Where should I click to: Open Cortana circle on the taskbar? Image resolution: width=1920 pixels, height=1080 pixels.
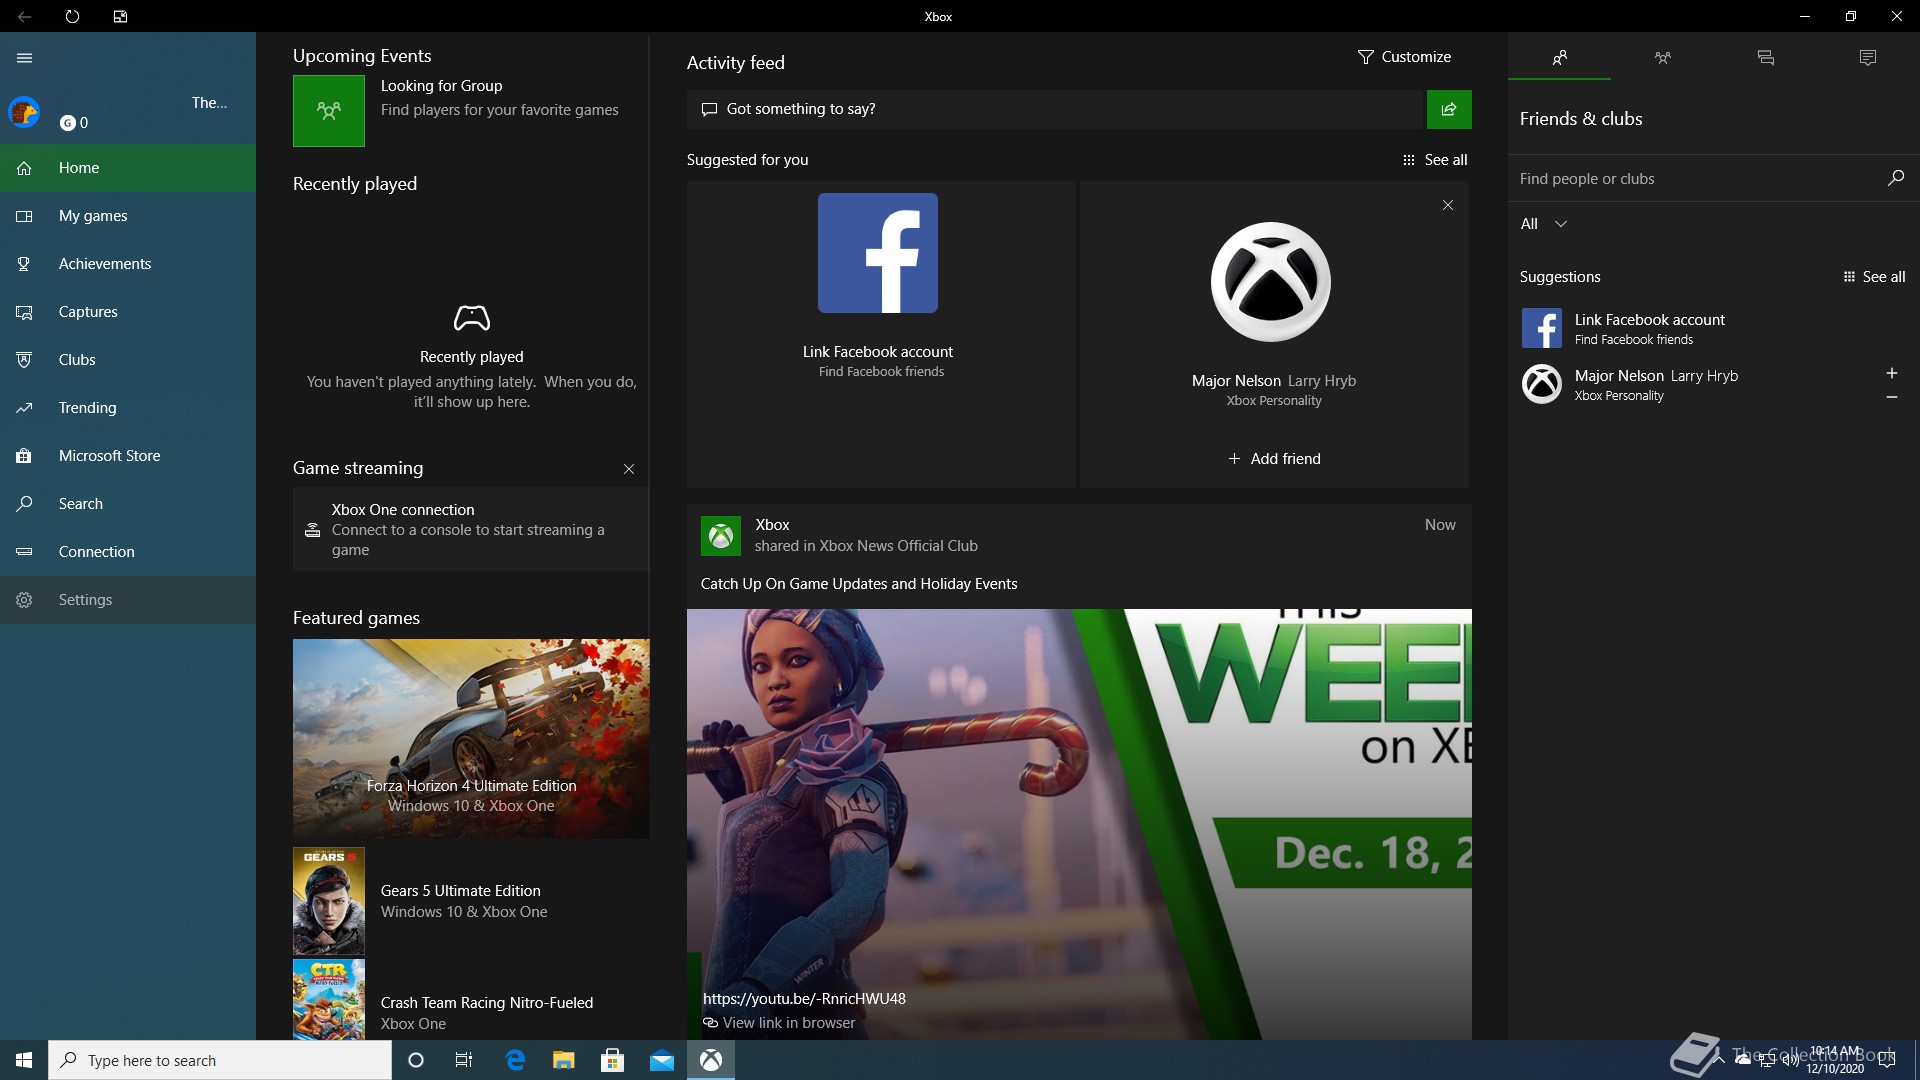point(416,1060)
